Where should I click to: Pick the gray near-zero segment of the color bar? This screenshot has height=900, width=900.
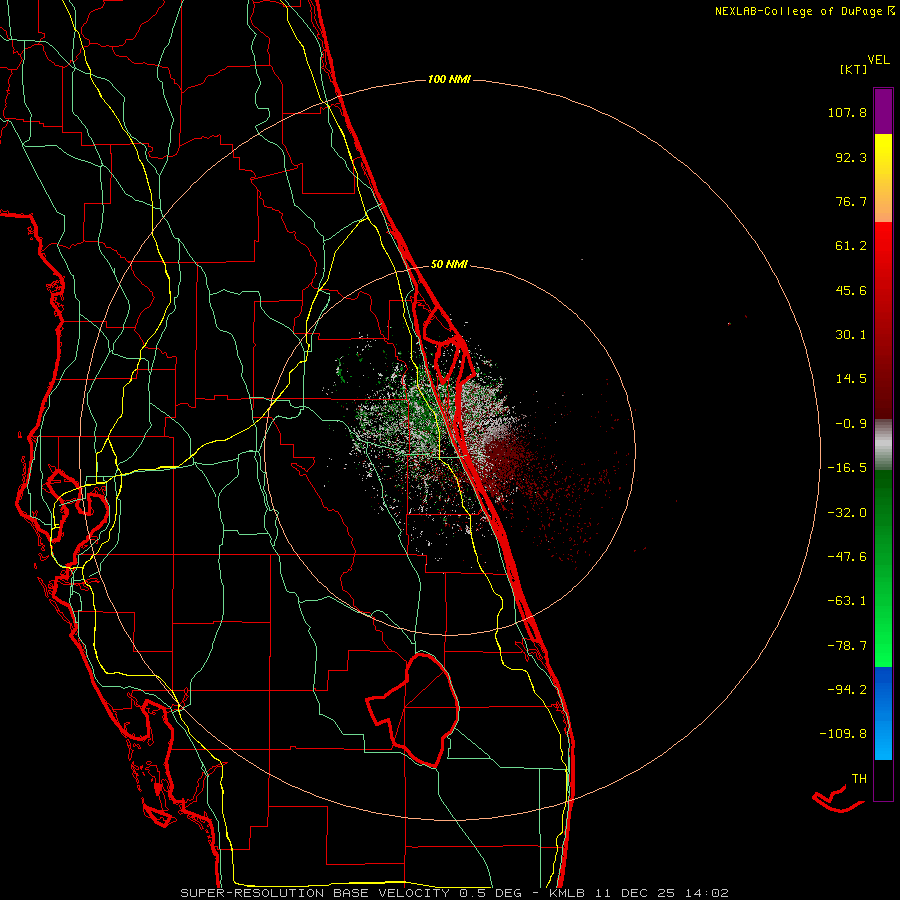pos(883,445)
